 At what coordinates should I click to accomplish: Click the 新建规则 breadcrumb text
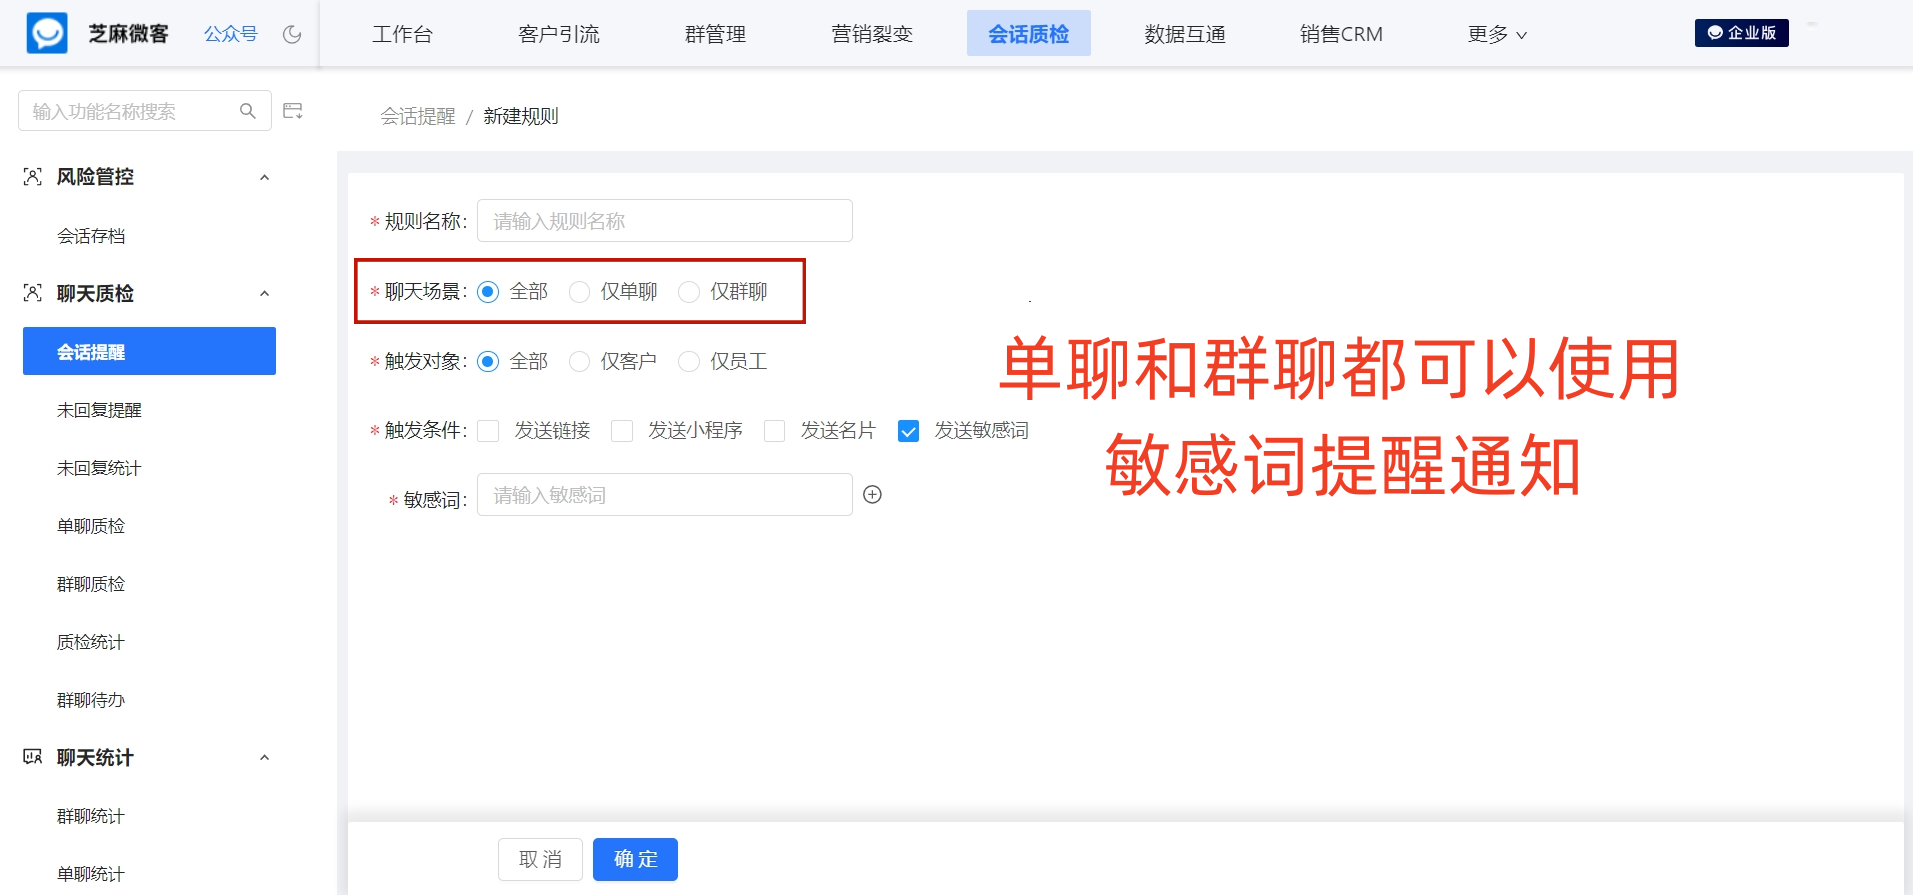coord(521,116)
